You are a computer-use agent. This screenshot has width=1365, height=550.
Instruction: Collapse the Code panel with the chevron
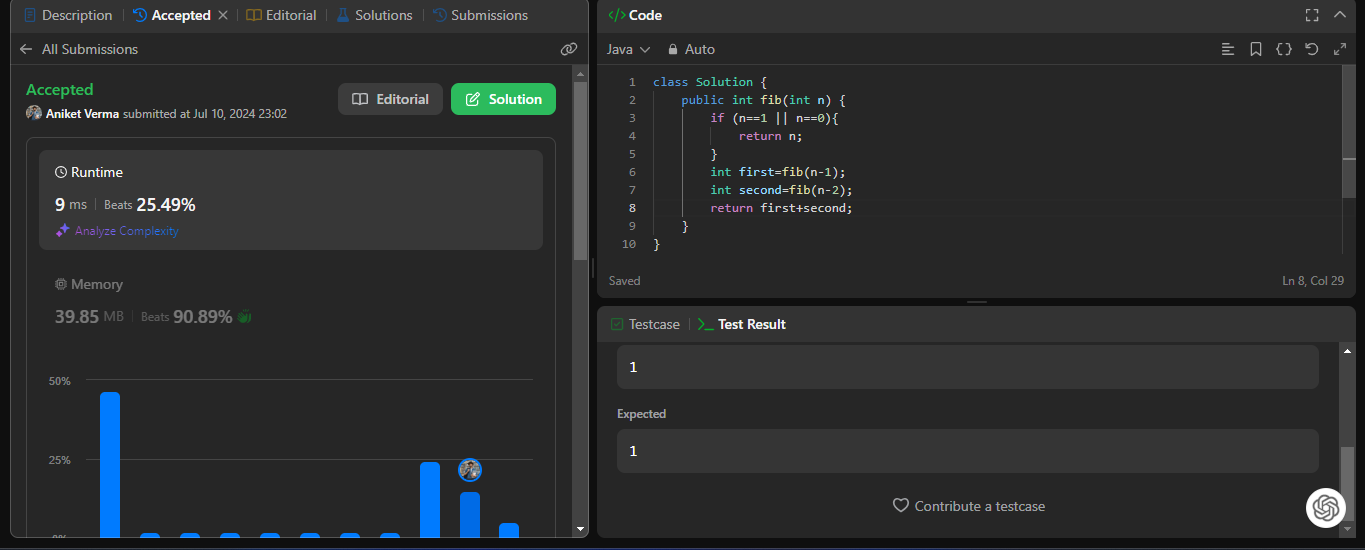coord(1340,15)
